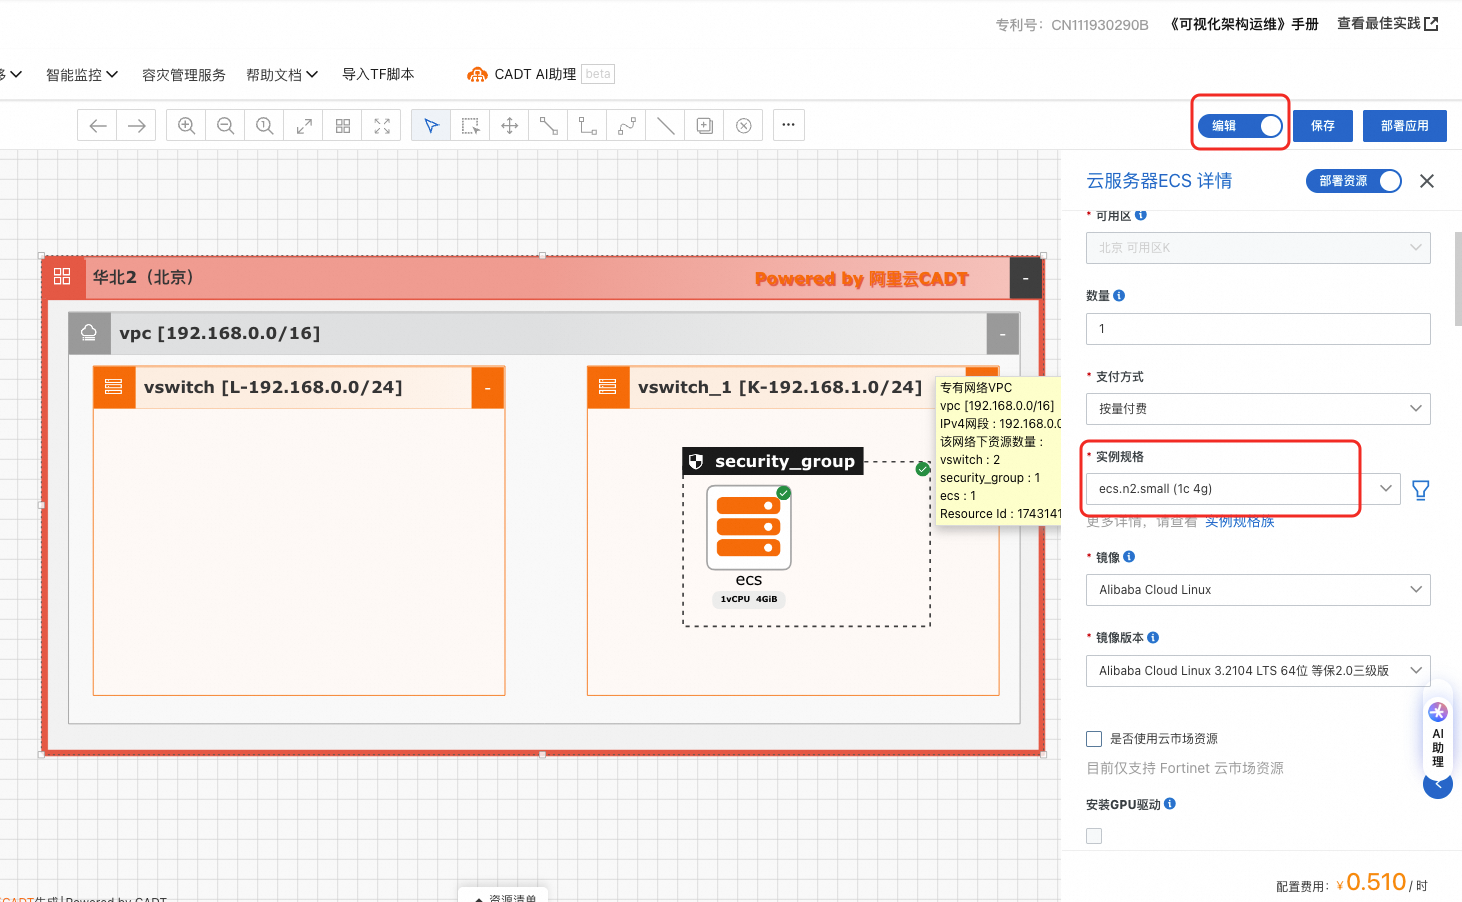
Task: Click the info icon beside 镜像
Action: point(1129,557)
